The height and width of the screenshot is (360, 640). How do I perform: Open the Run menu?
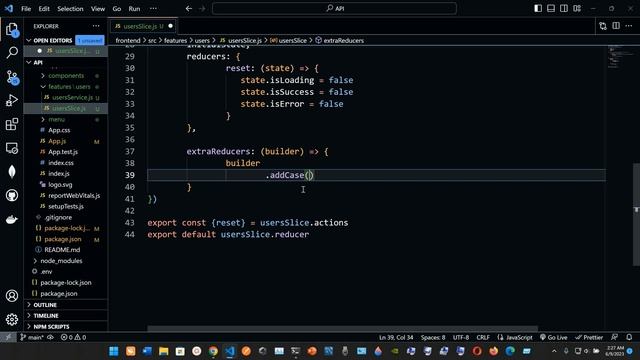(x=134, y=9)
